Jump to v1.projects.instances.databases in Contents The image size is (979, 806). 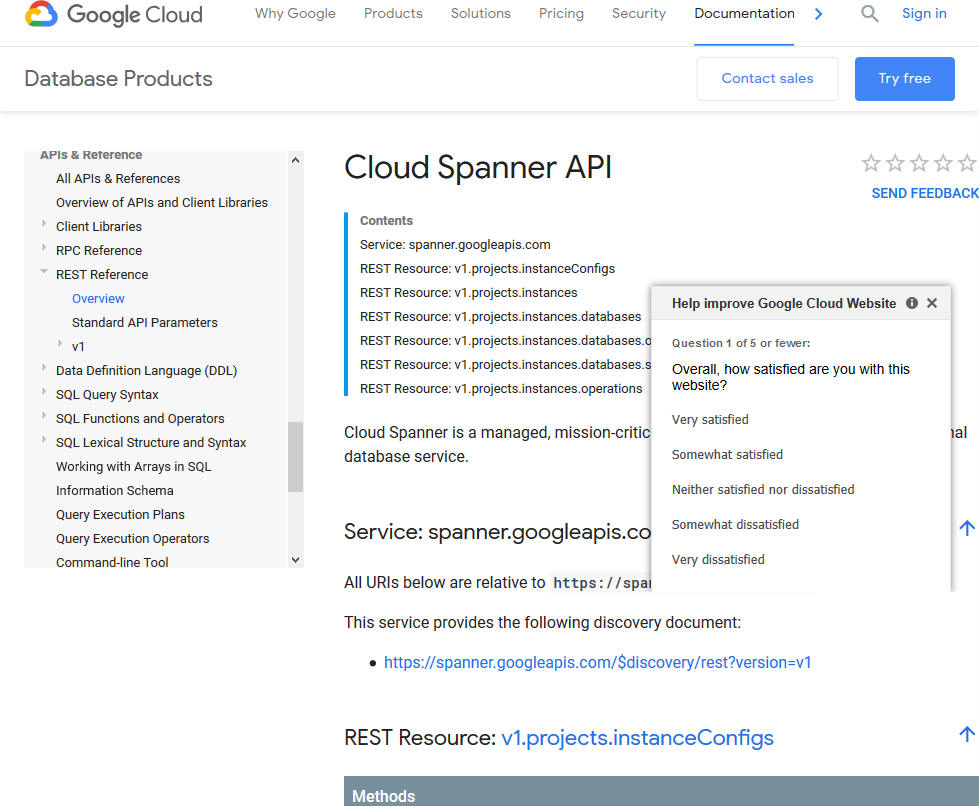click(501, 317)
